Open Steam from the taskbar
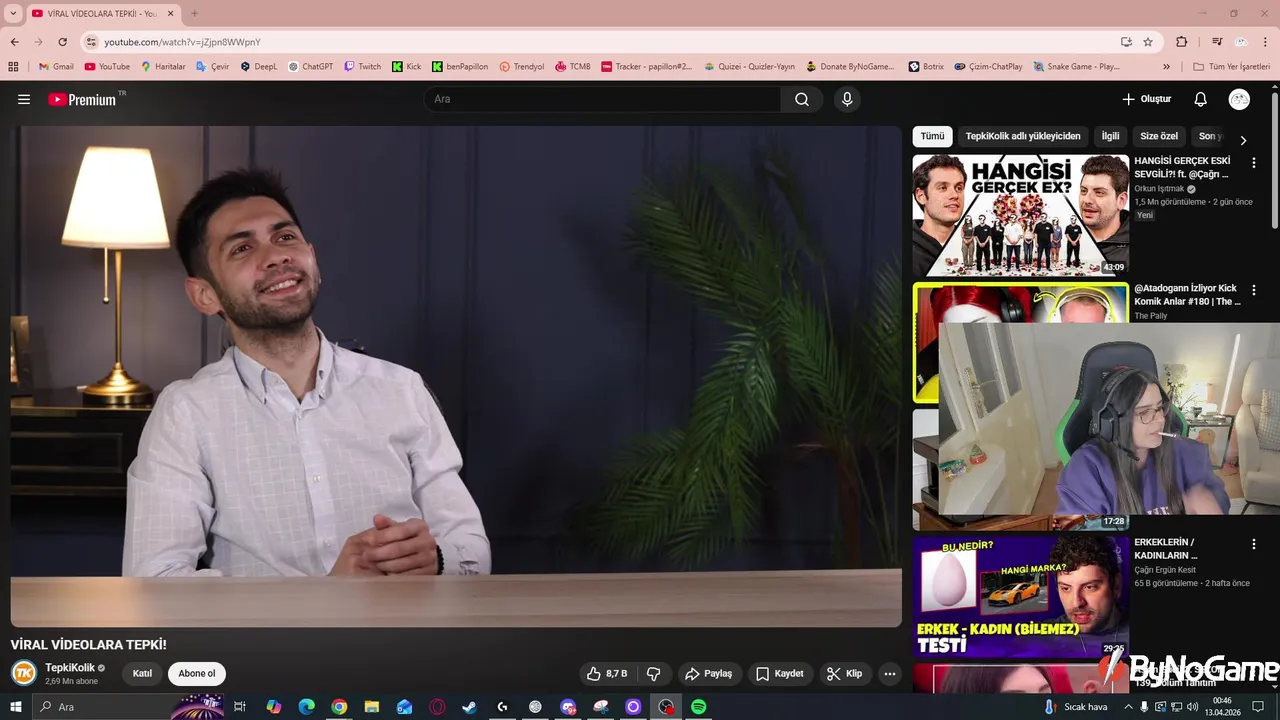This screenshot has width=1280, height=720. coord(469,707)
